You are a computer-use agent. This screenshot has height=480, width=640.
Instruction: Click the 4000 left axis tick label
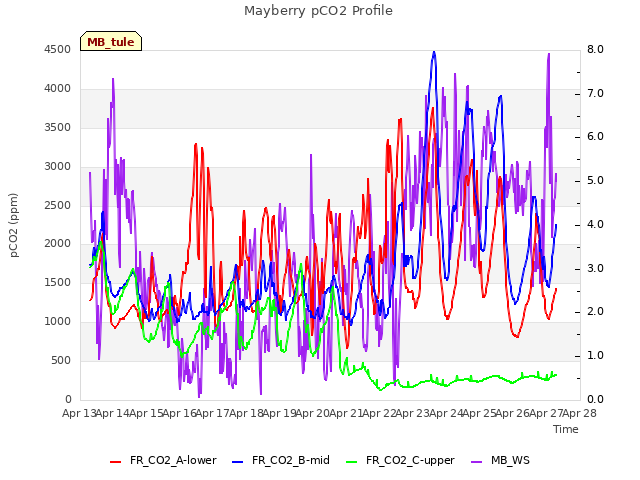tap(58, 89)
